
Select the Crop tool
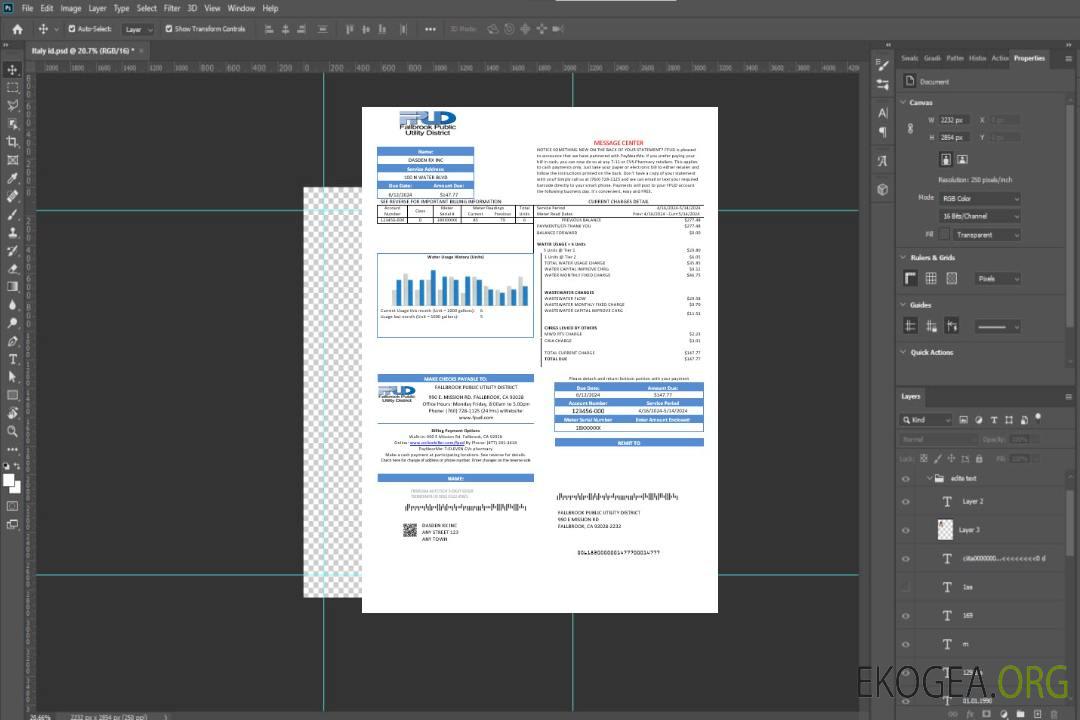[x=12, y=142]
